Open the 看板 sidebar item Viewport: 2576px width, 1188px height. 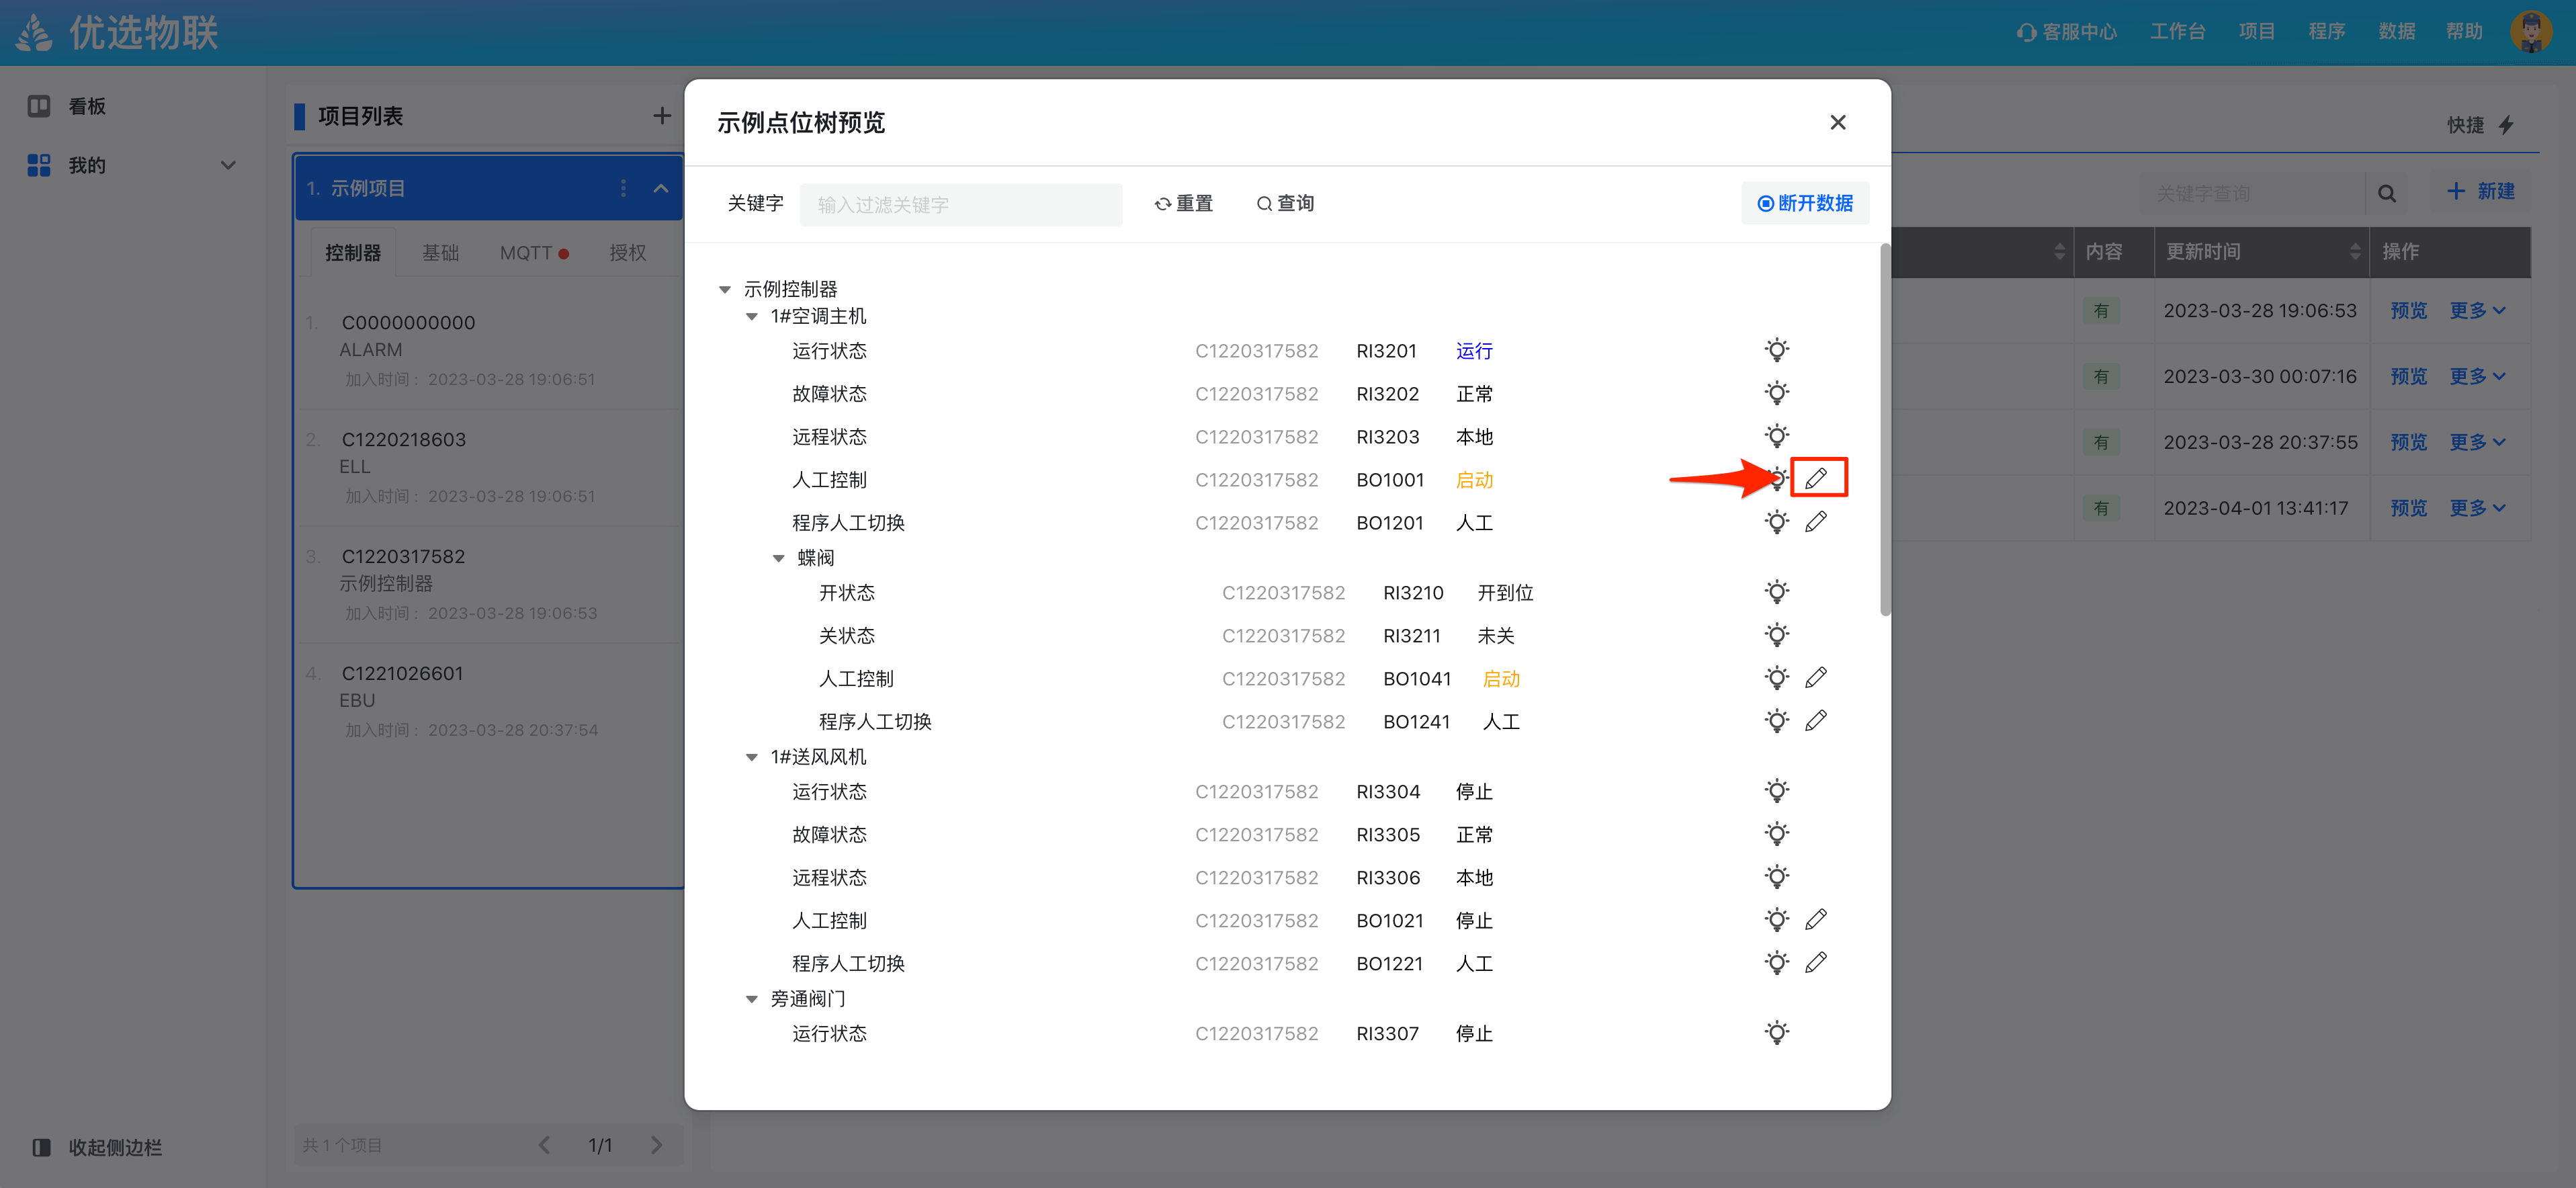(x=67, y=106)
